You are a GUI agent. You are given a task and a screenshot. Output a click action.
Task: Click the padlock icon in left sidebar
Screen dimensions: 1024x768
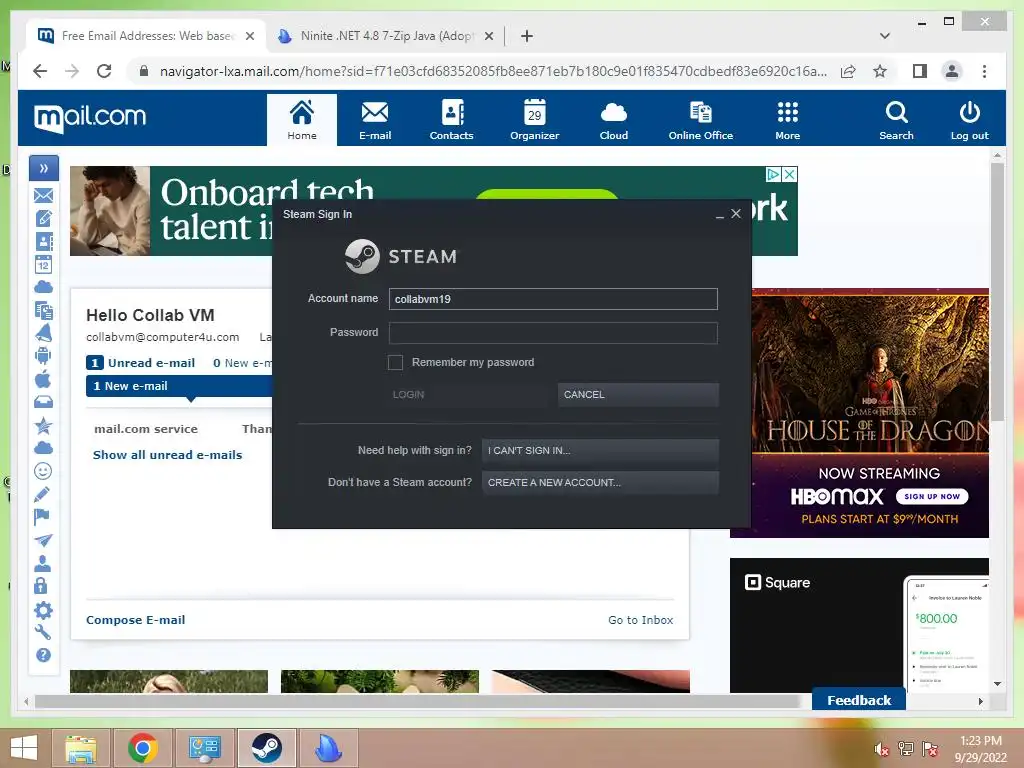41,586
